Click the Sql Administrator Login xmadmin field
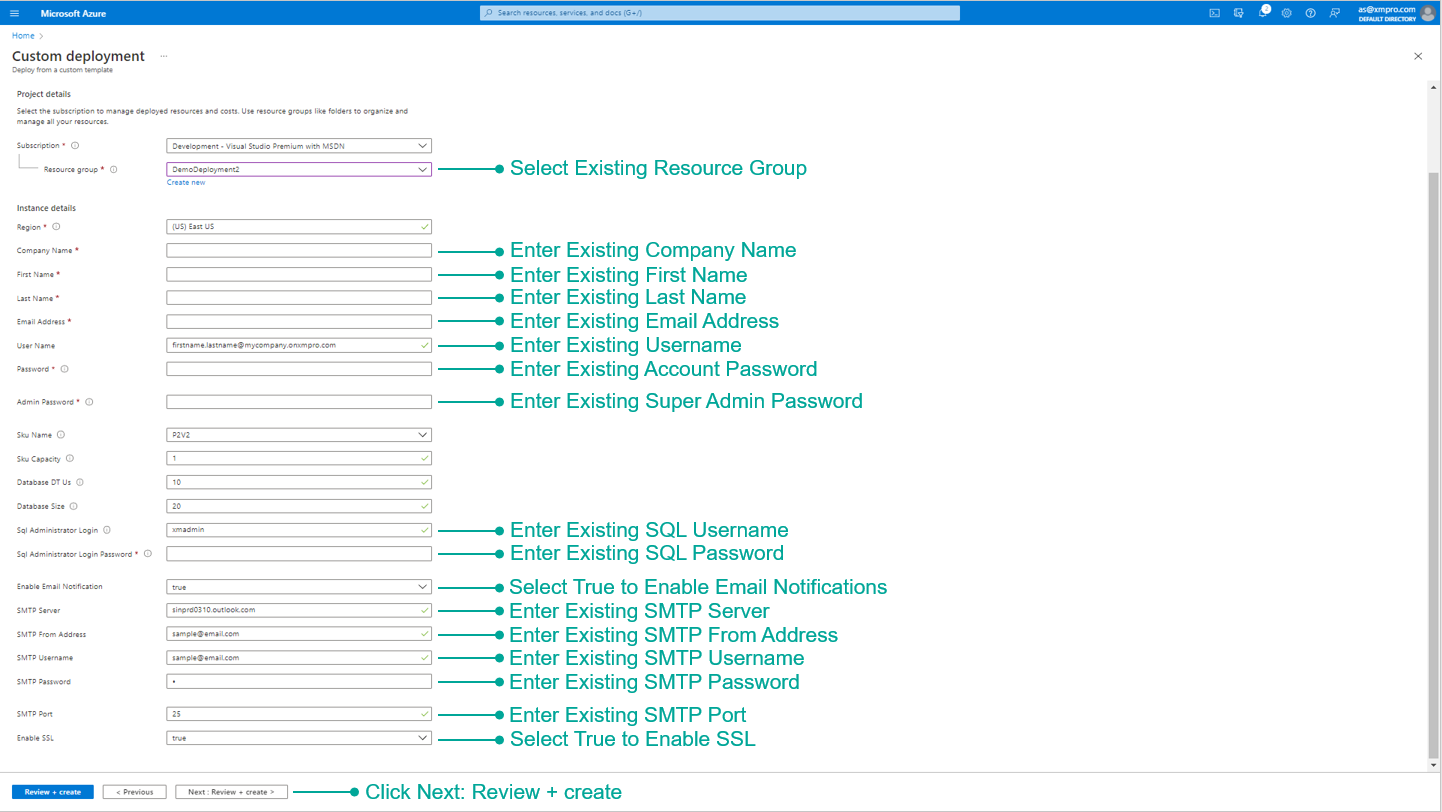 tap(299, 530)
